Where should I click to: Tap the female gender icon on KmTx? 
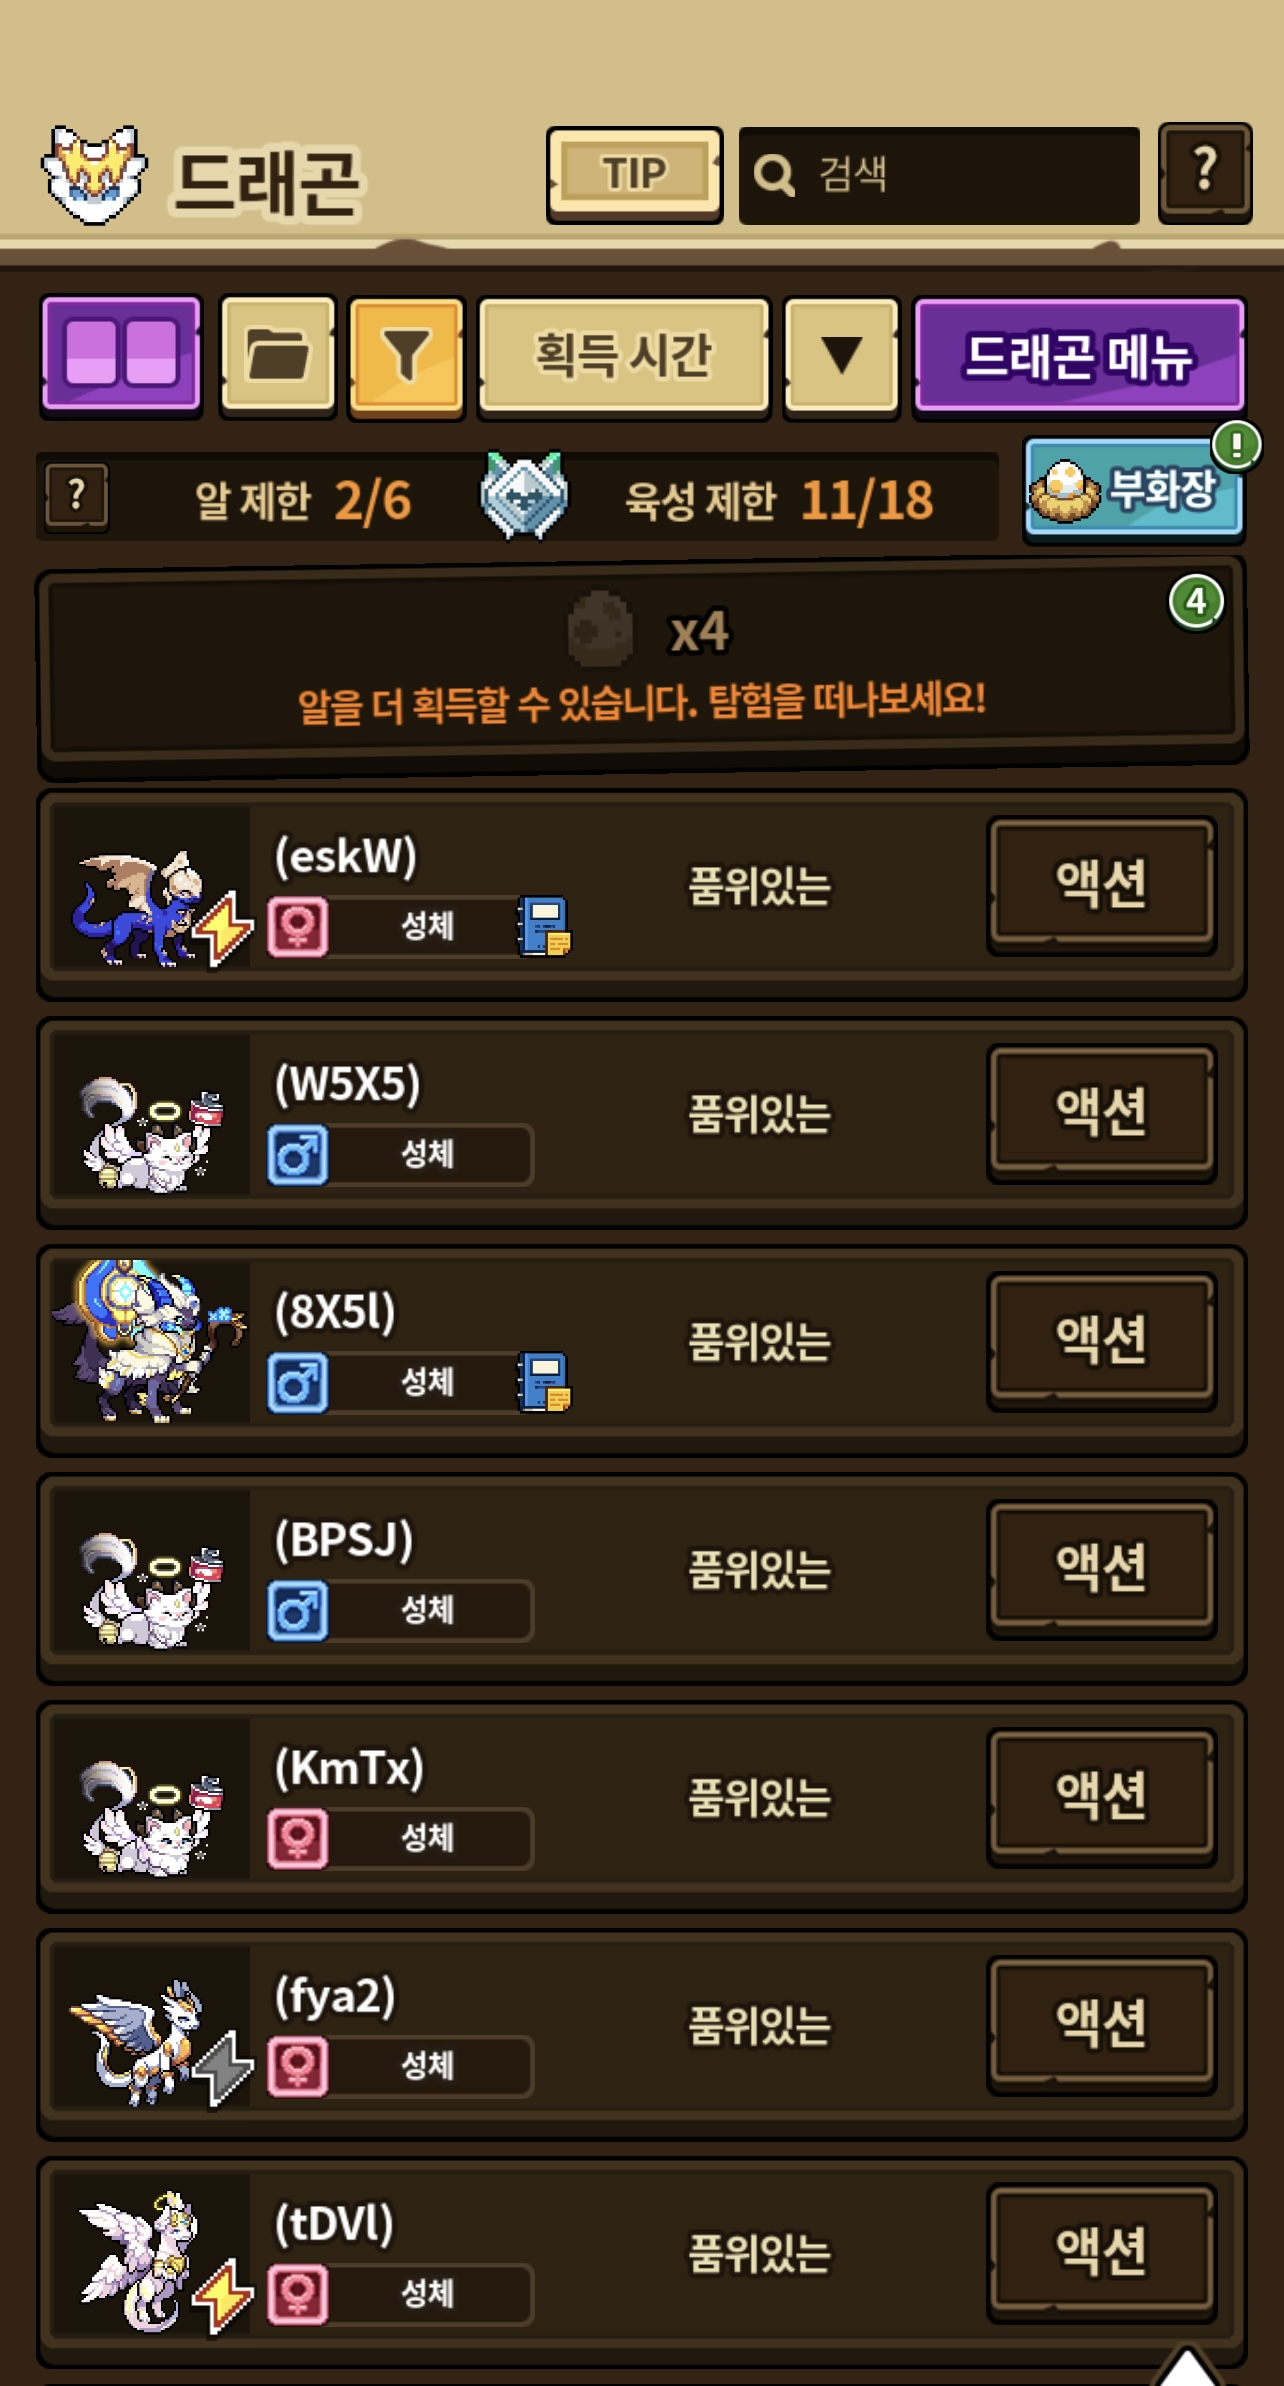(x=298, y=1838)
